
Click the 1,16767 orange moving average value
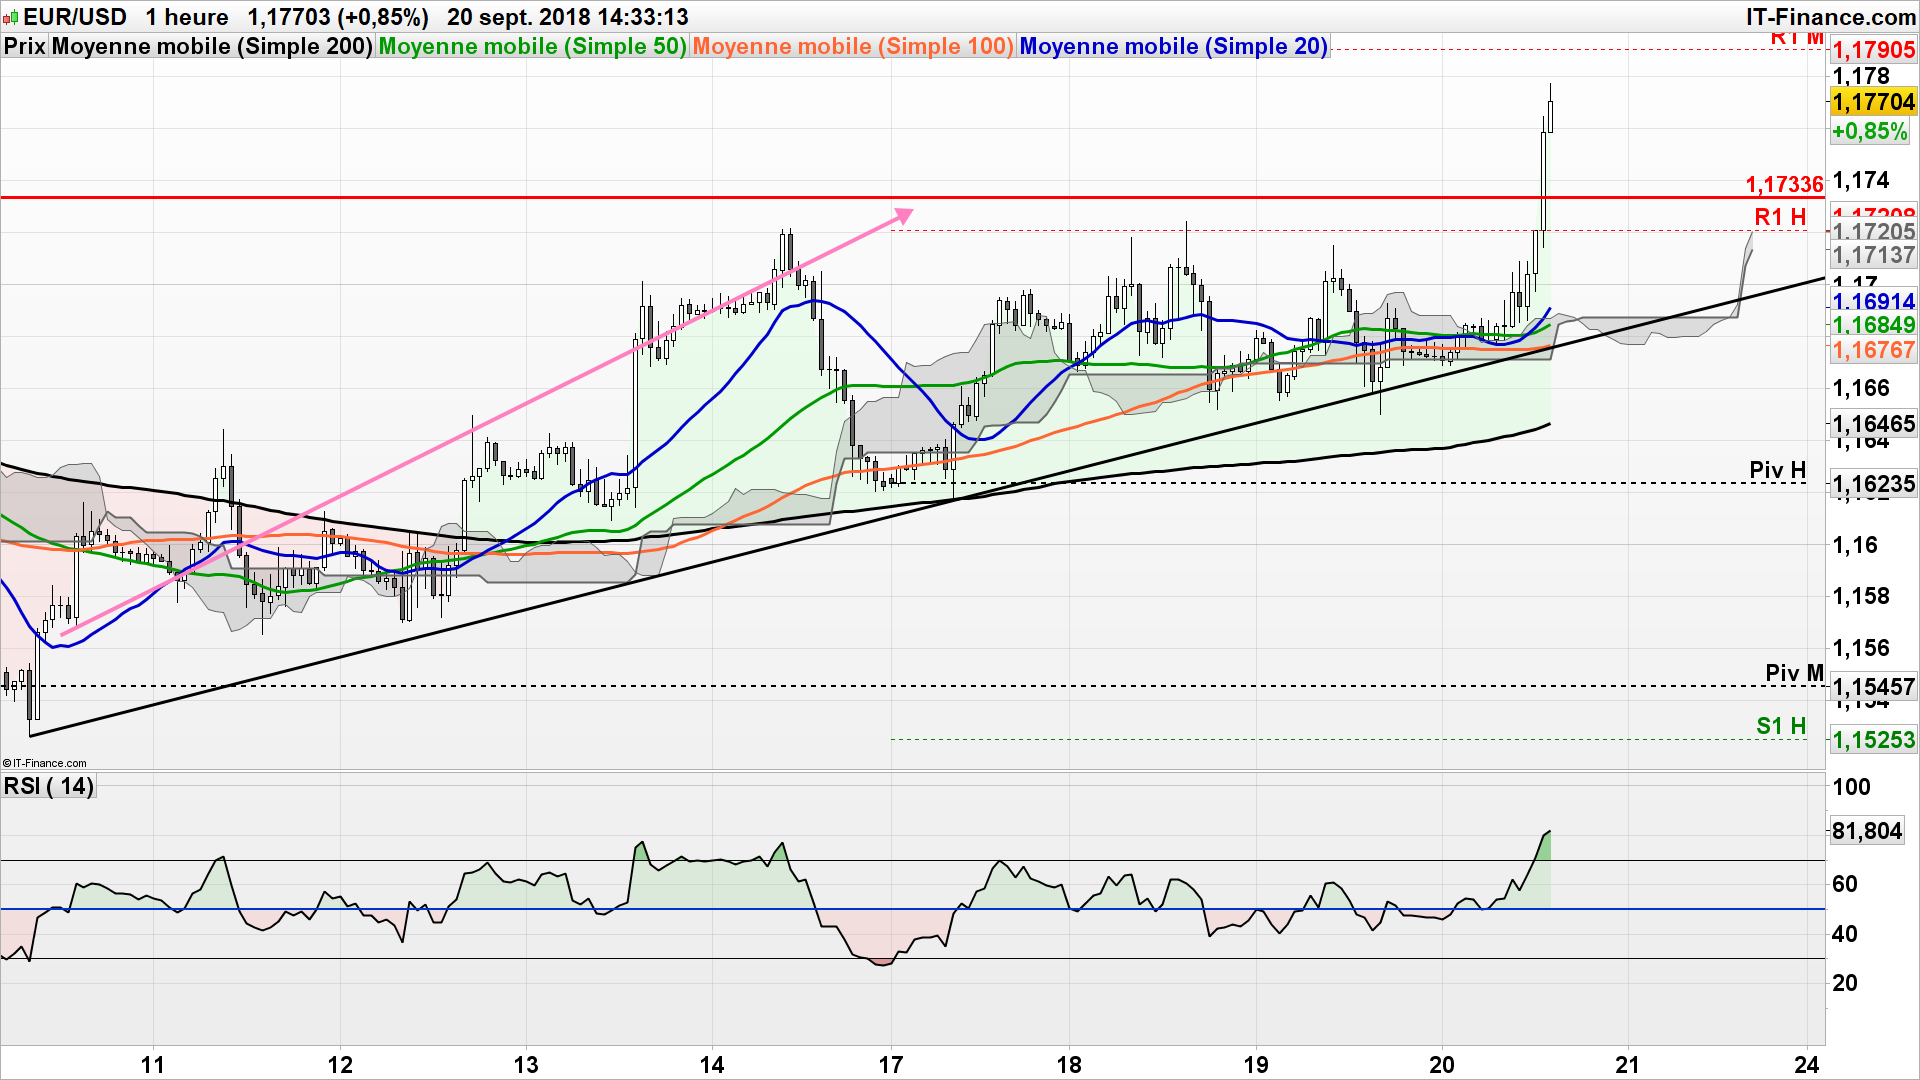tap(1874, 350)
